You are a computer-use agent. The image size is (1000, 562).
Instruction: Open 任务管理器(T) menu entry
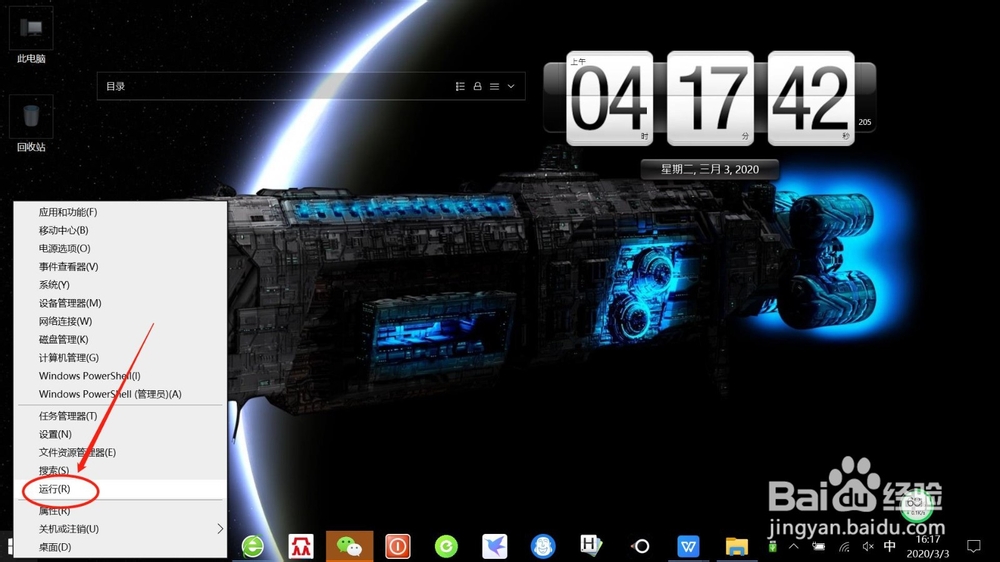120,416
